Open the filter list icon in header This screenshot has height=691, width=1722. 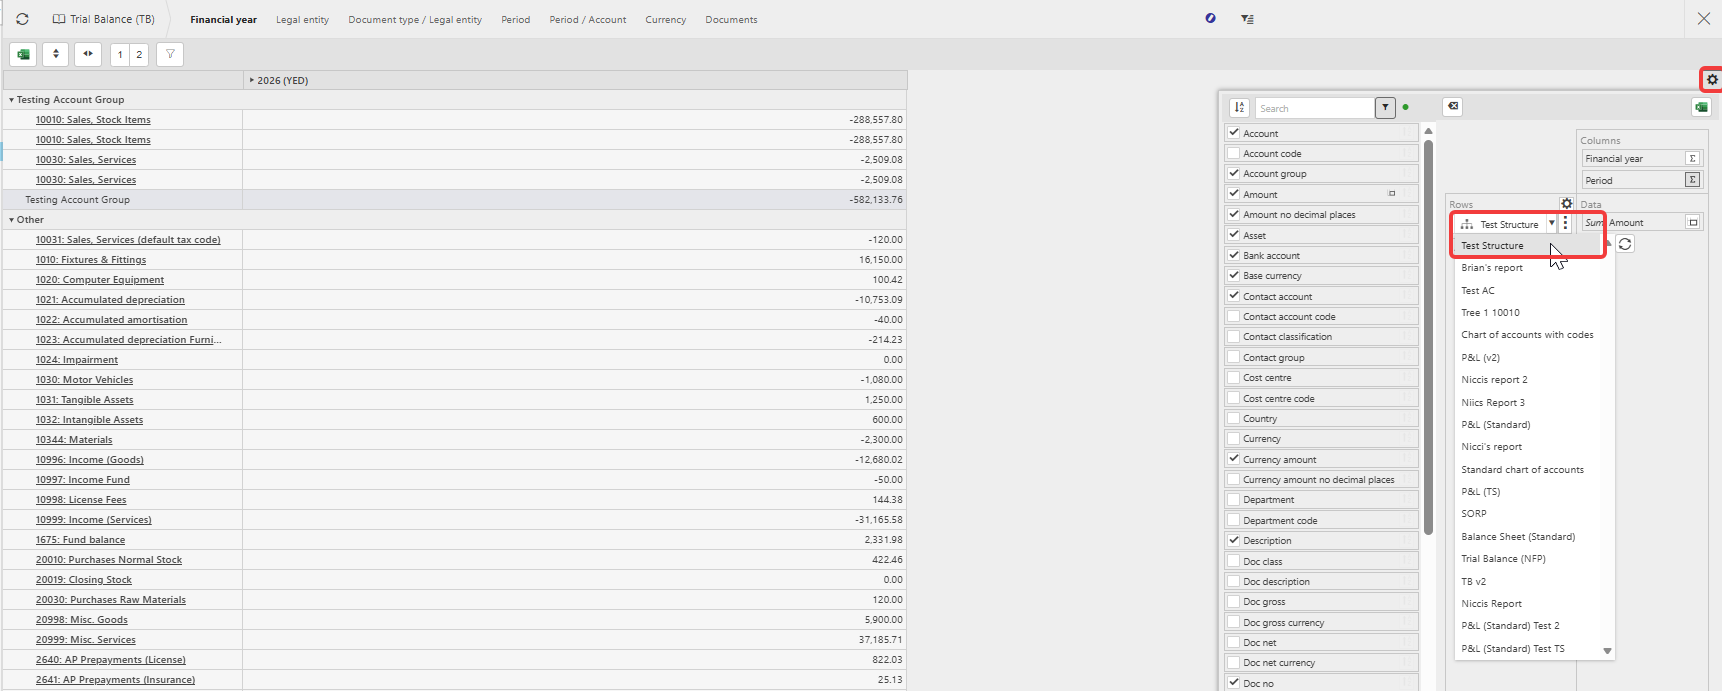pyautogui.click(x=1247, y=18)
